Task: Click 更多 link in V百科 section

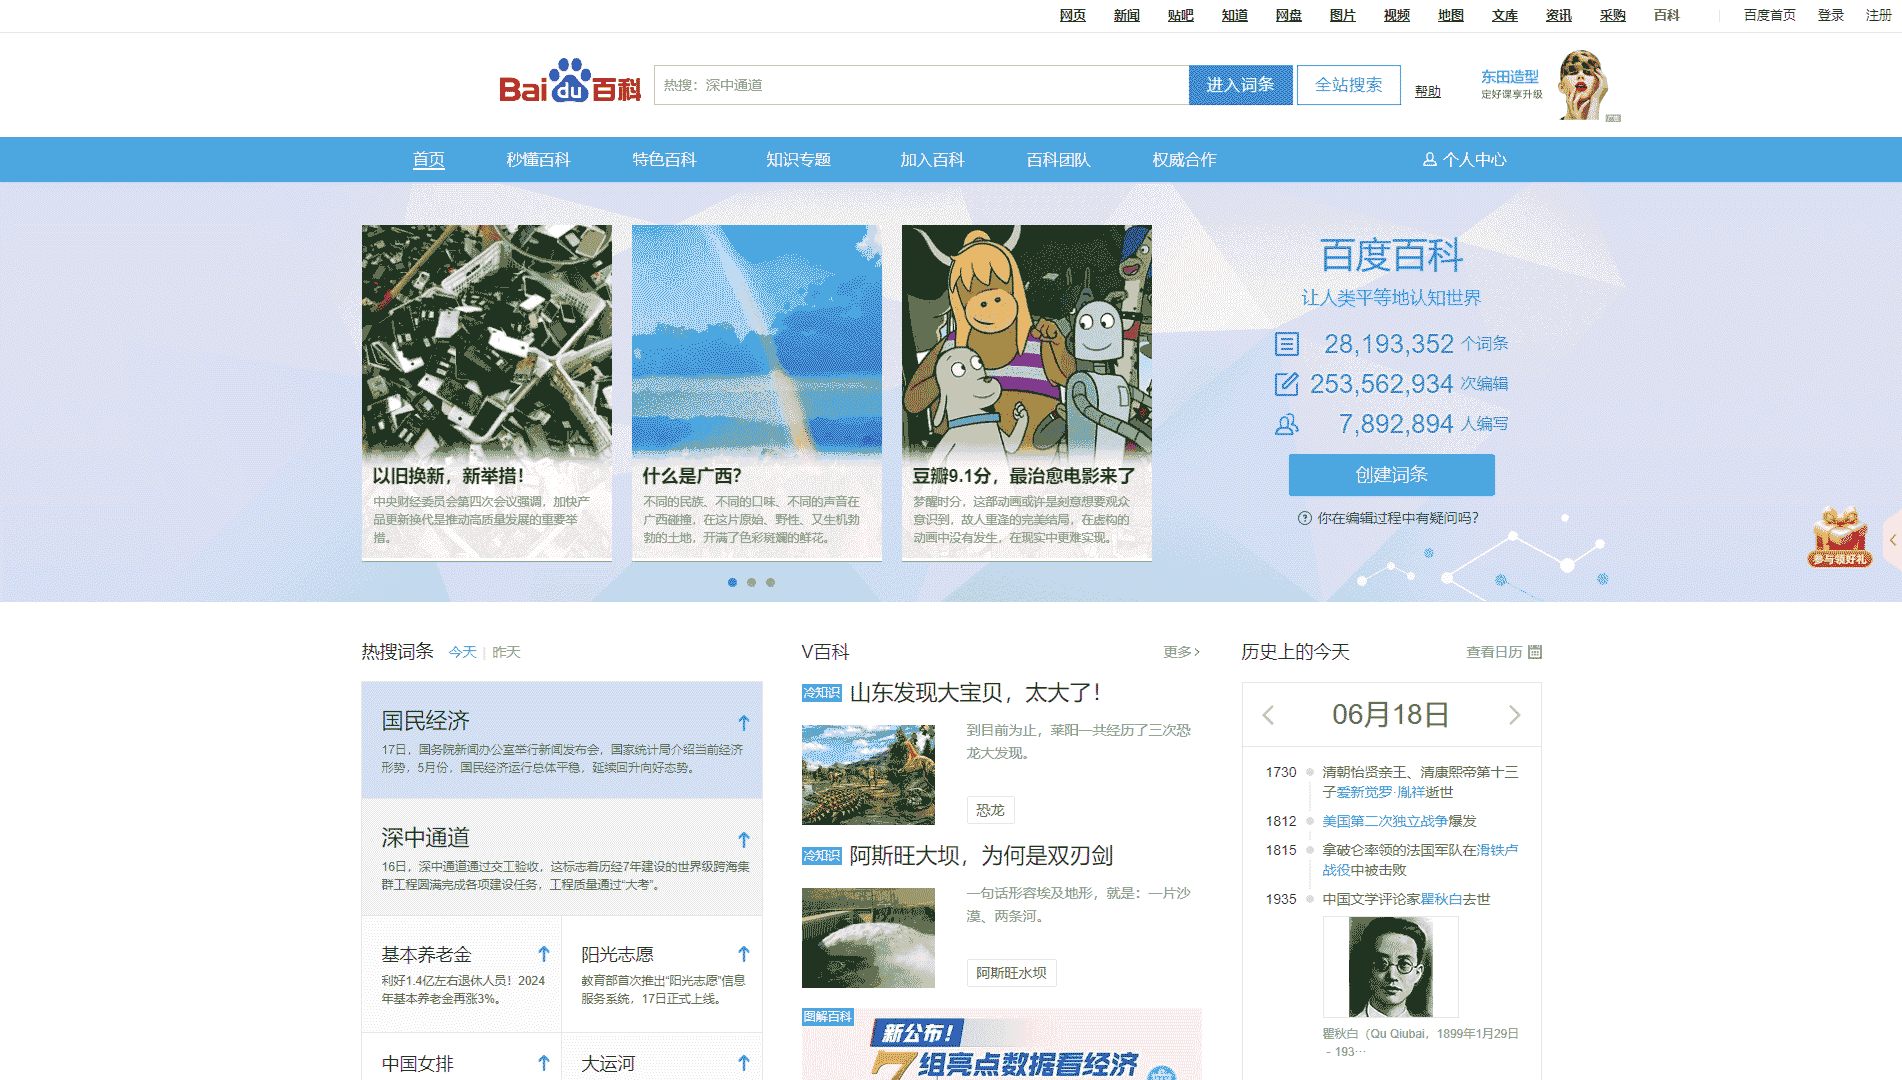Action: (1181, 652)
